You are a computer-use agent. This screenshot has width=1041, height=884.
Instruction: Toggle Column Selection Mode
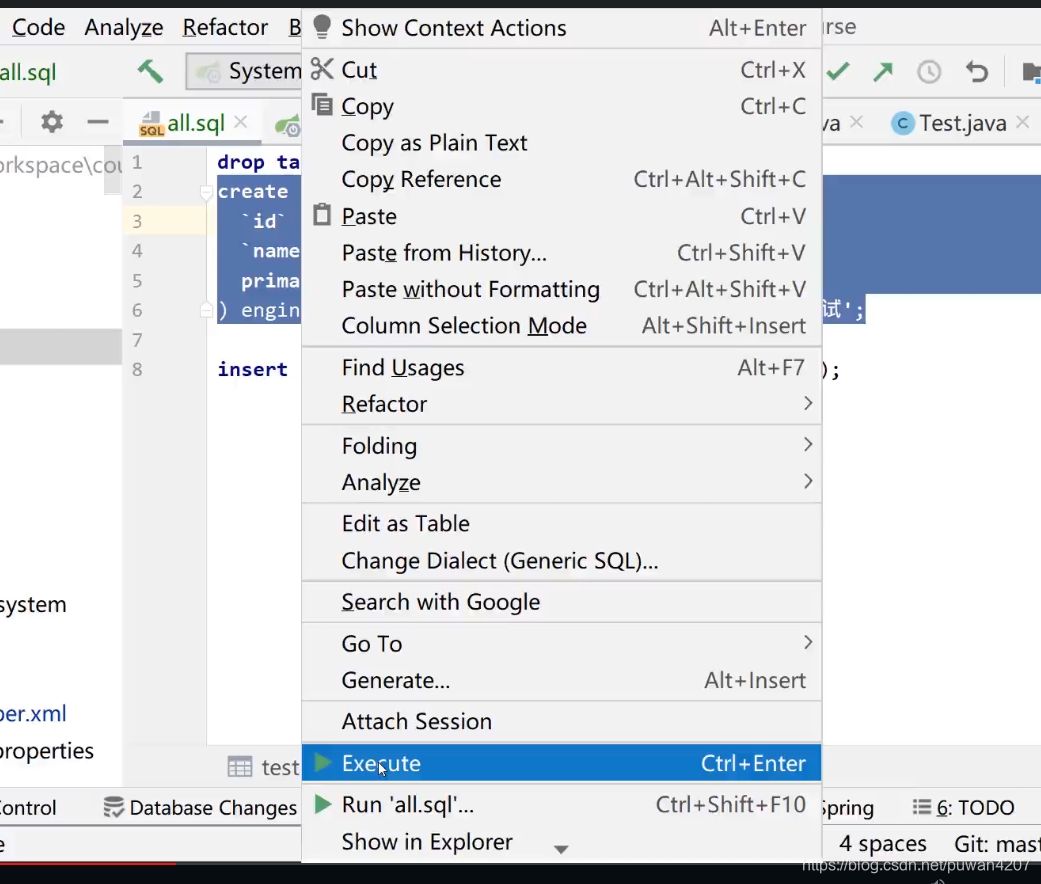(x=561, y=326)
